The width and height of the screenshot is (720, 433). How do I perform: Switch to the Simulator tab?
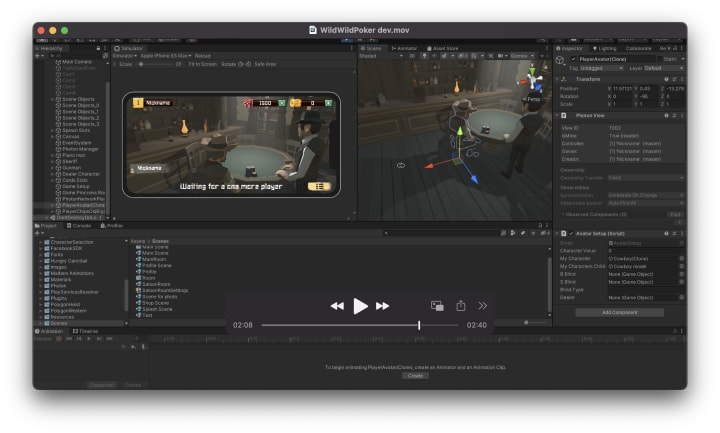129,48
